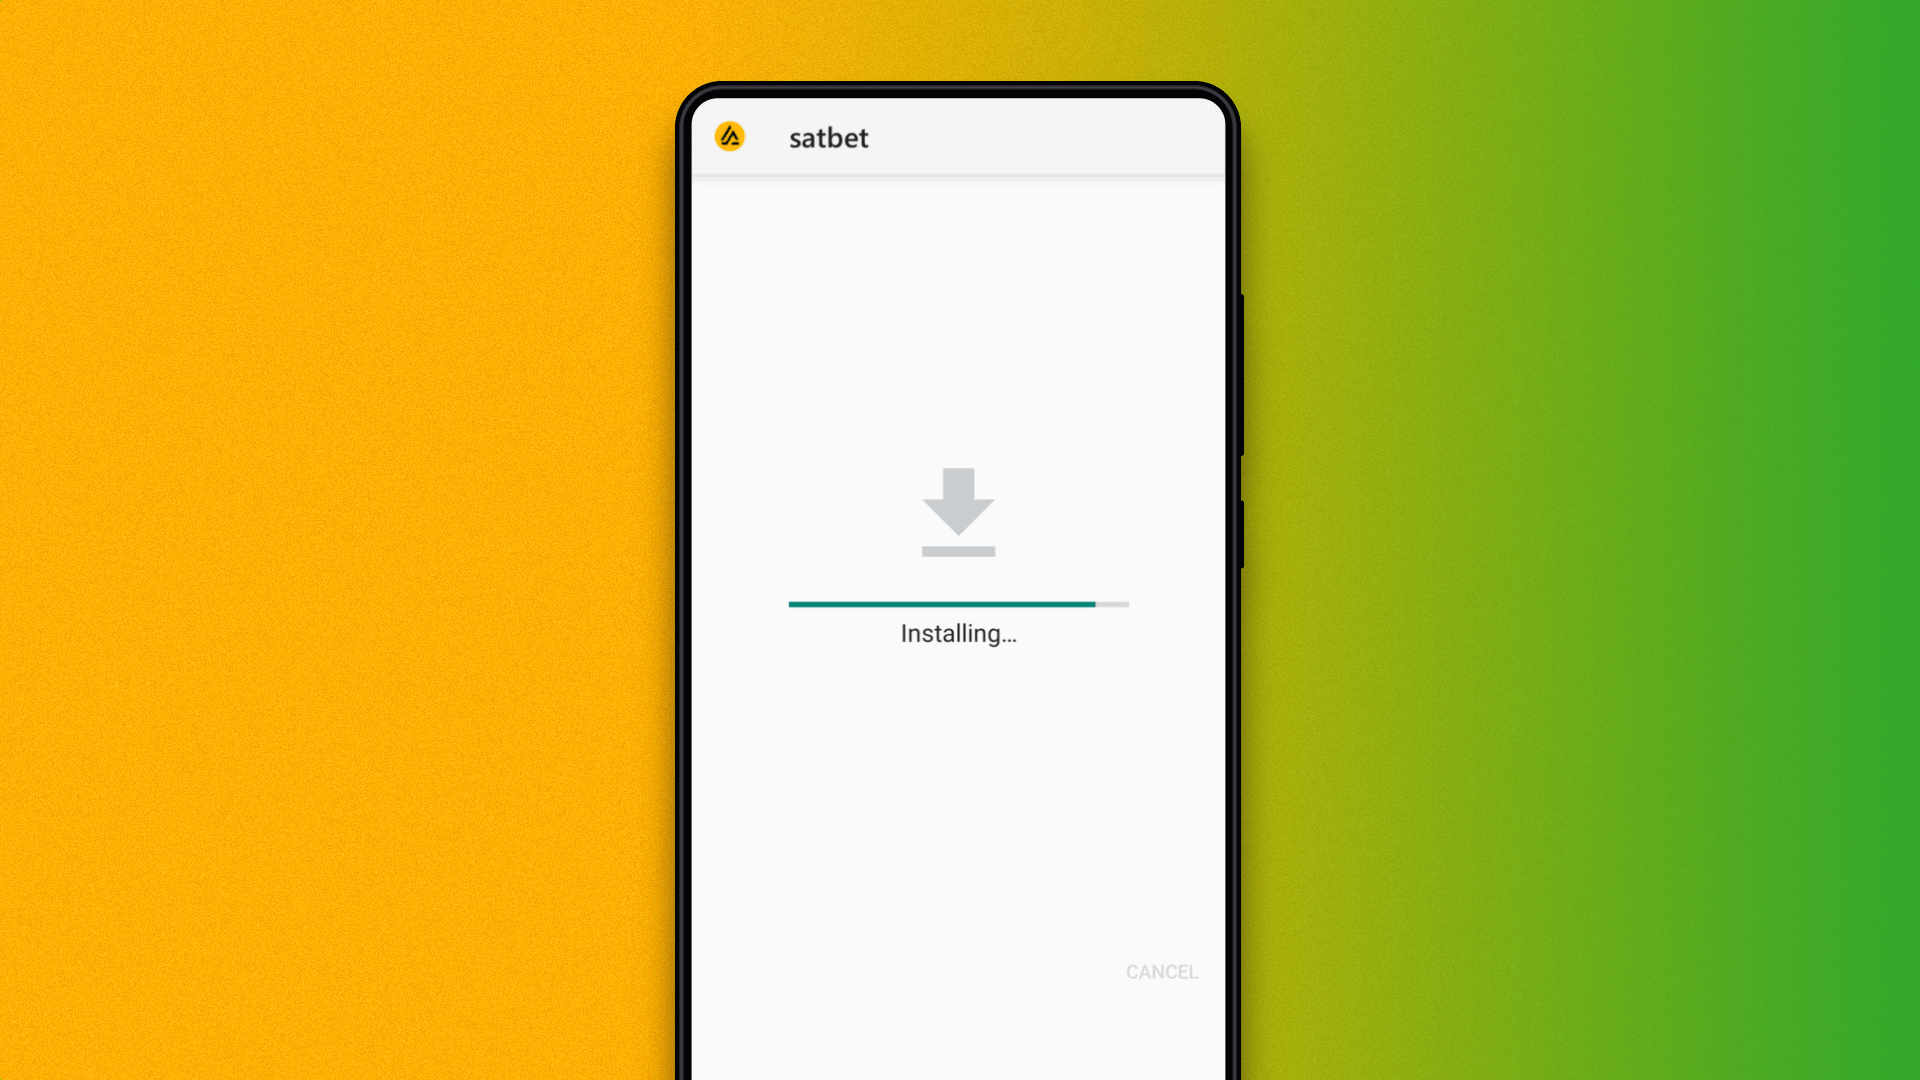Click the Installing progress indicator

pos(959,603)
